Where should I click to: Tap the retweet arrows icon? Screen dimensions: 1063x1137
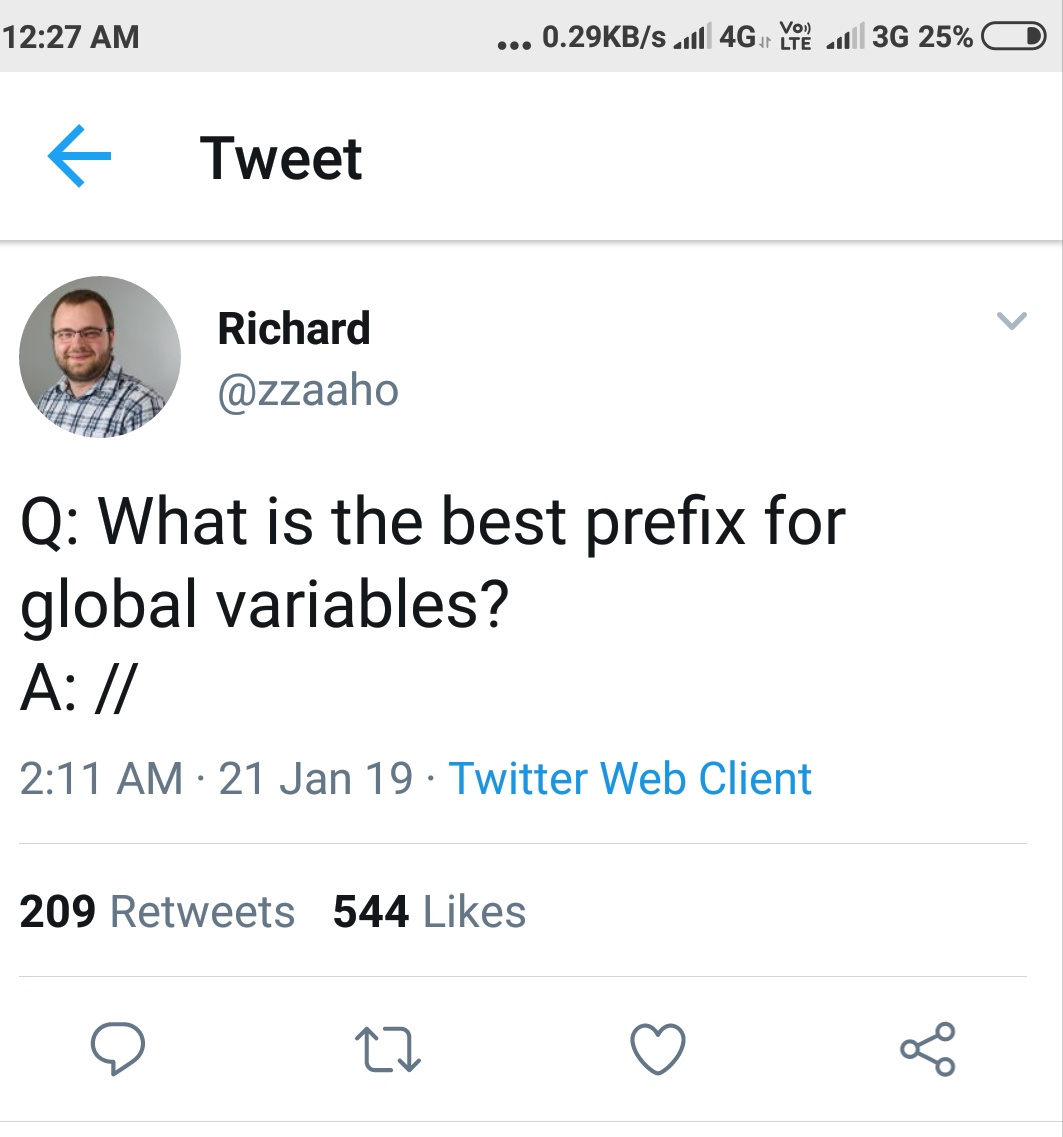389,1050
